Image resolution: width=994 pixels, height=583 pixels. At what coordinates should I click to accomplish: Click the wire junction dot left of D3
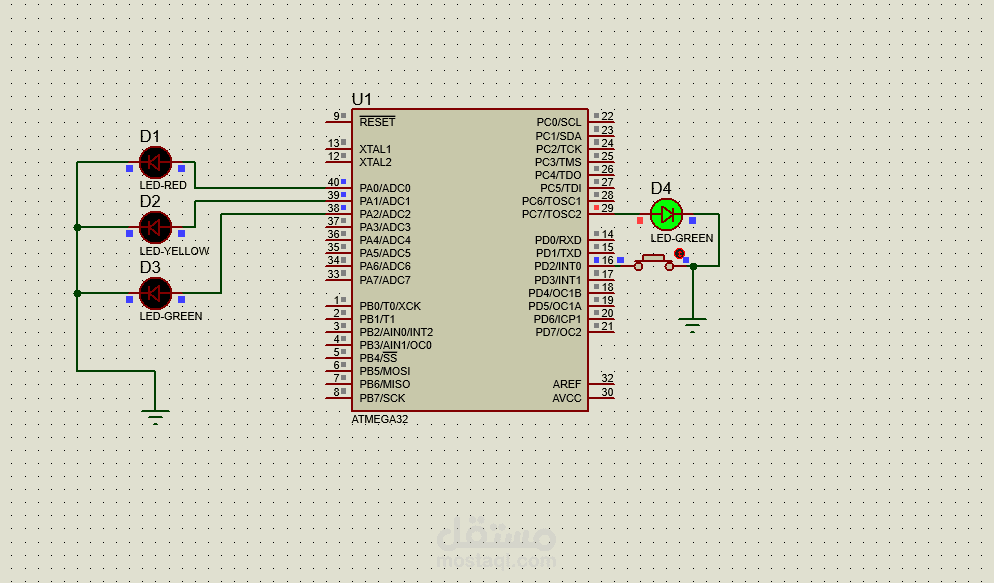pyautogui.click(x=77, y=293)
